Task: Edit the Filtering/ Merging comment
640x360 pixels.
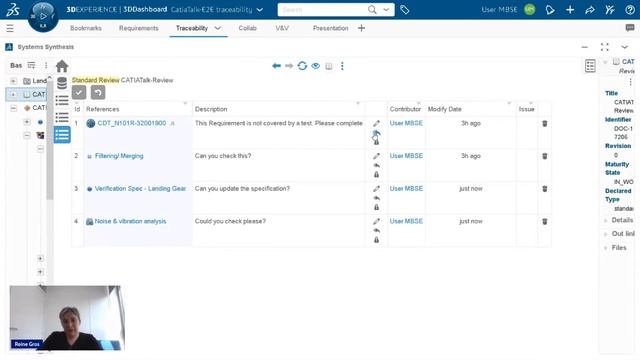Action: 376,156
